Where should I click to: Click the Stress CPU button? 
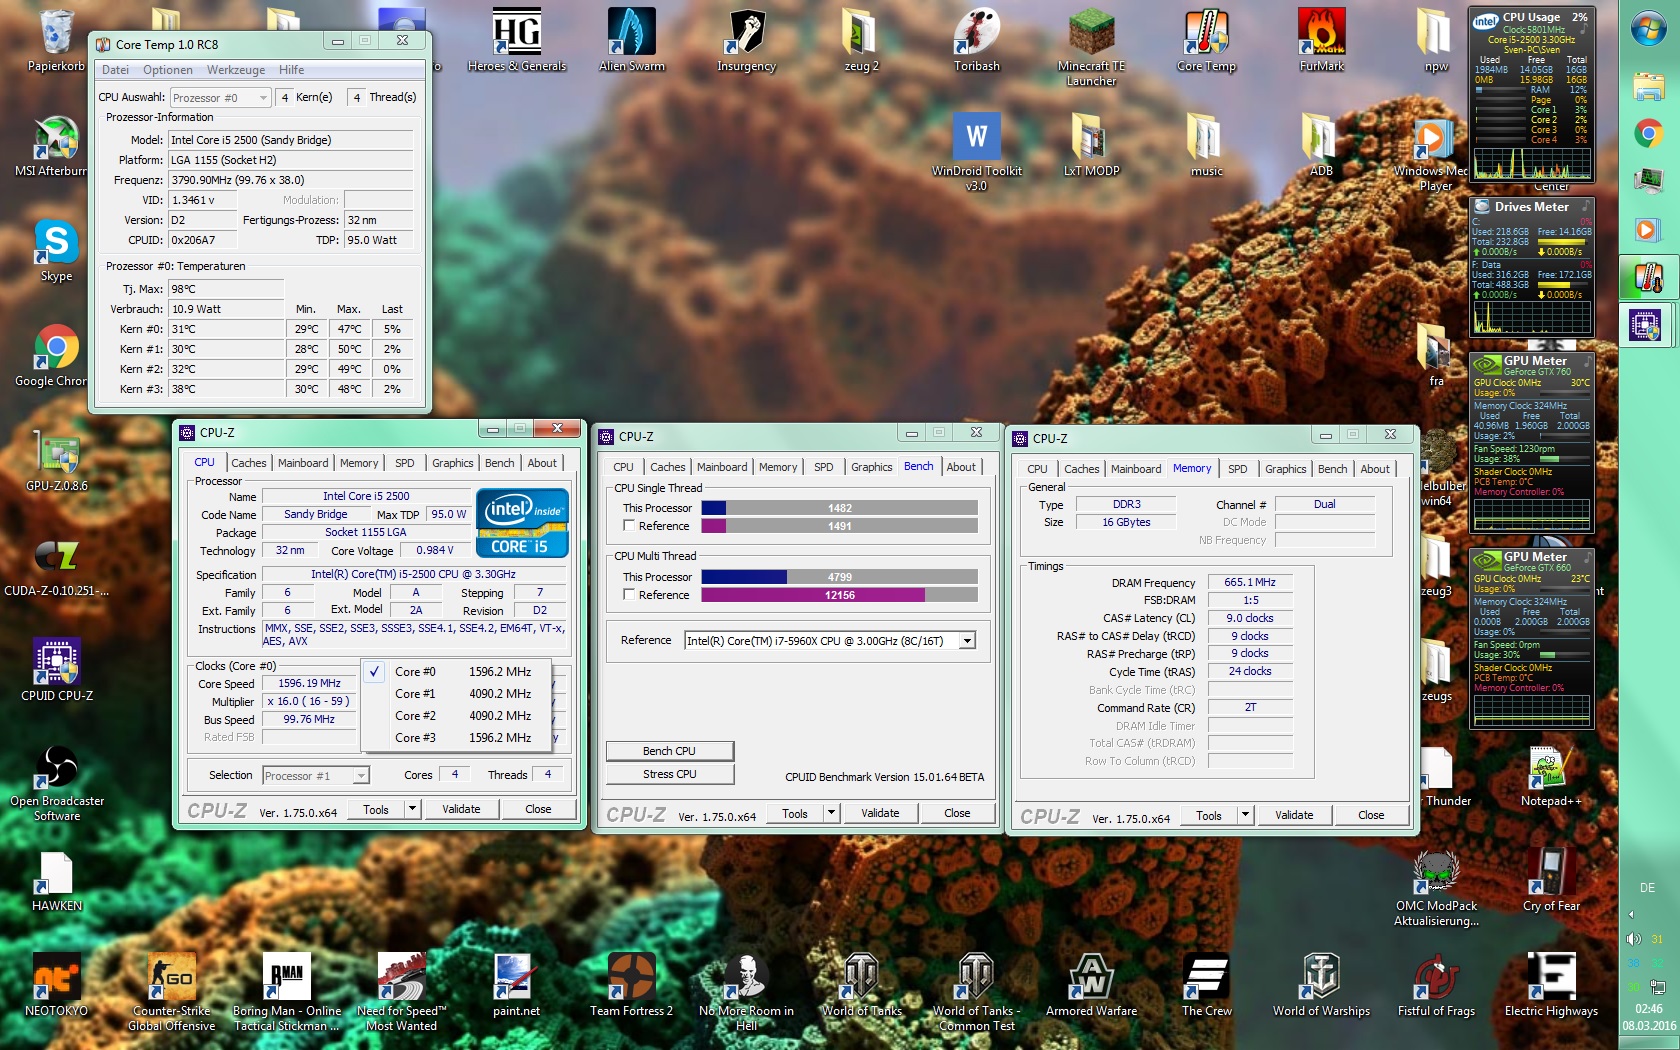click(670, 774)
